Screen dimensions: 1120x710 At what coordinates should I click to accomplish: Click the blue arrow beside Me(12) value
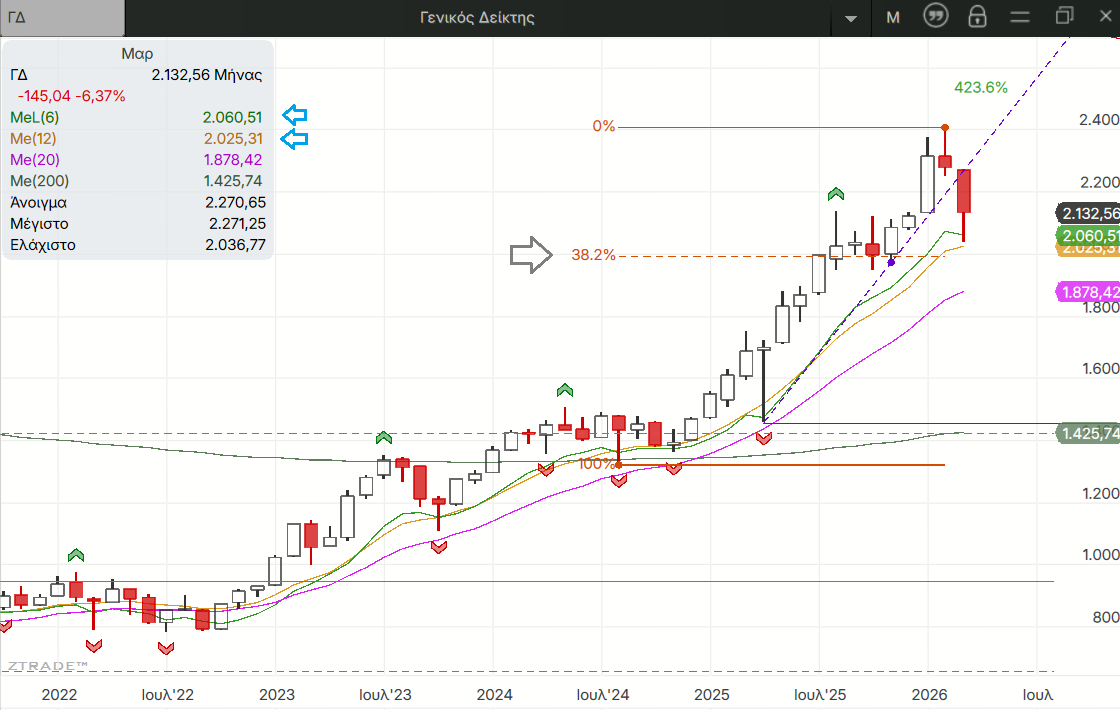tap(294, 138)
